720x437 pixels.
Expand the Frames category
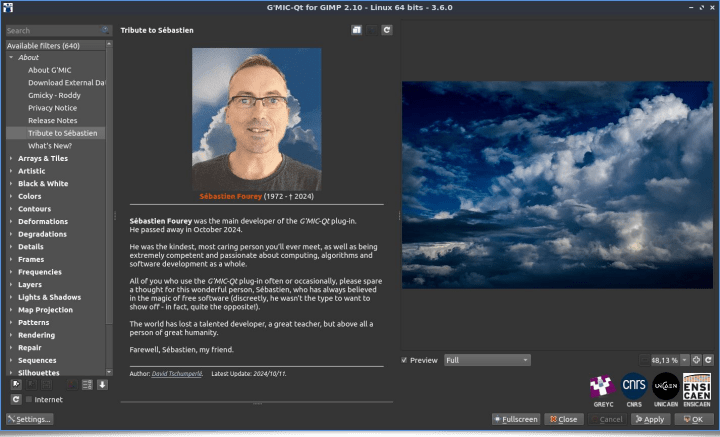[x=11, y=259]
